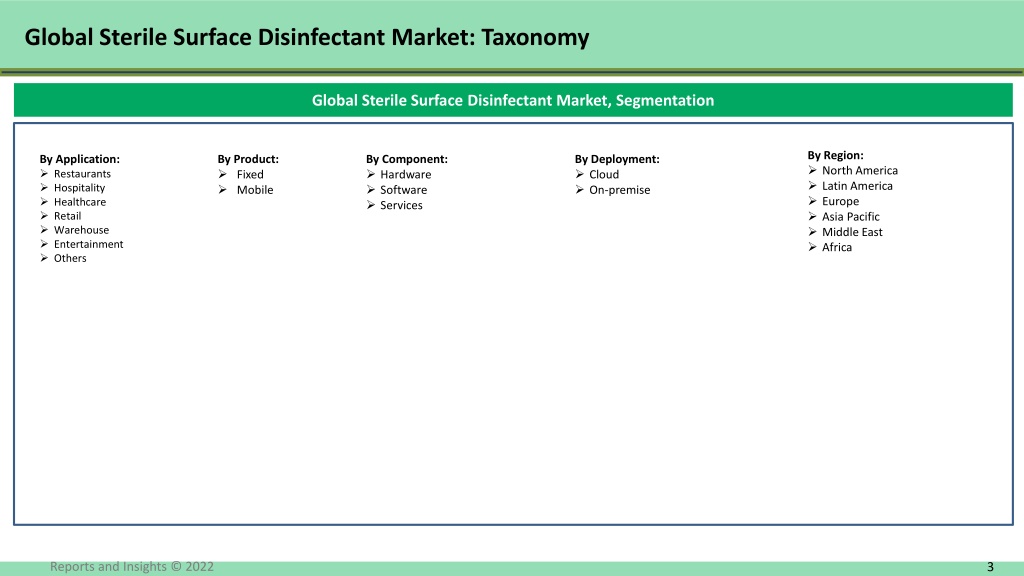Select the green 'Segmentation' header banner text
1024x576 pixels.
513,101
